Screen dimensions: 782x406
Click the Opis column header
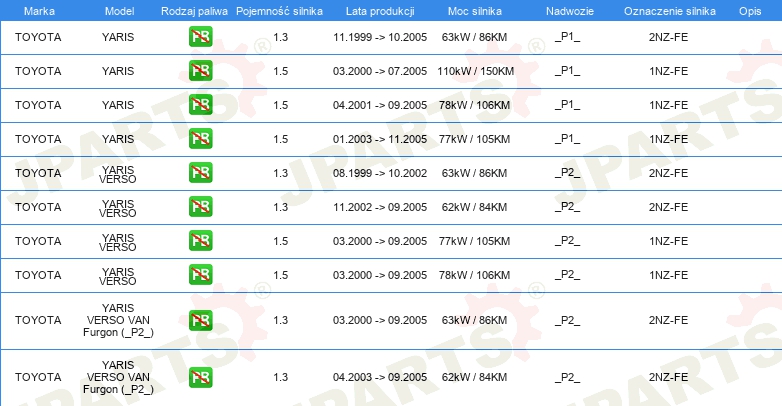[750, 11]
